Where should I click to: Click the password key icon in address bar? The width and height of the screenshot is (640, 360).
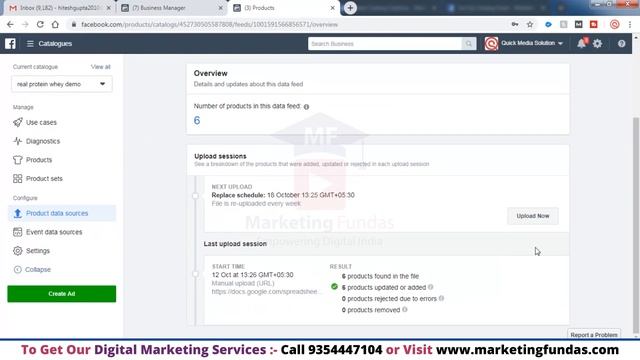(x=515, y=24)
